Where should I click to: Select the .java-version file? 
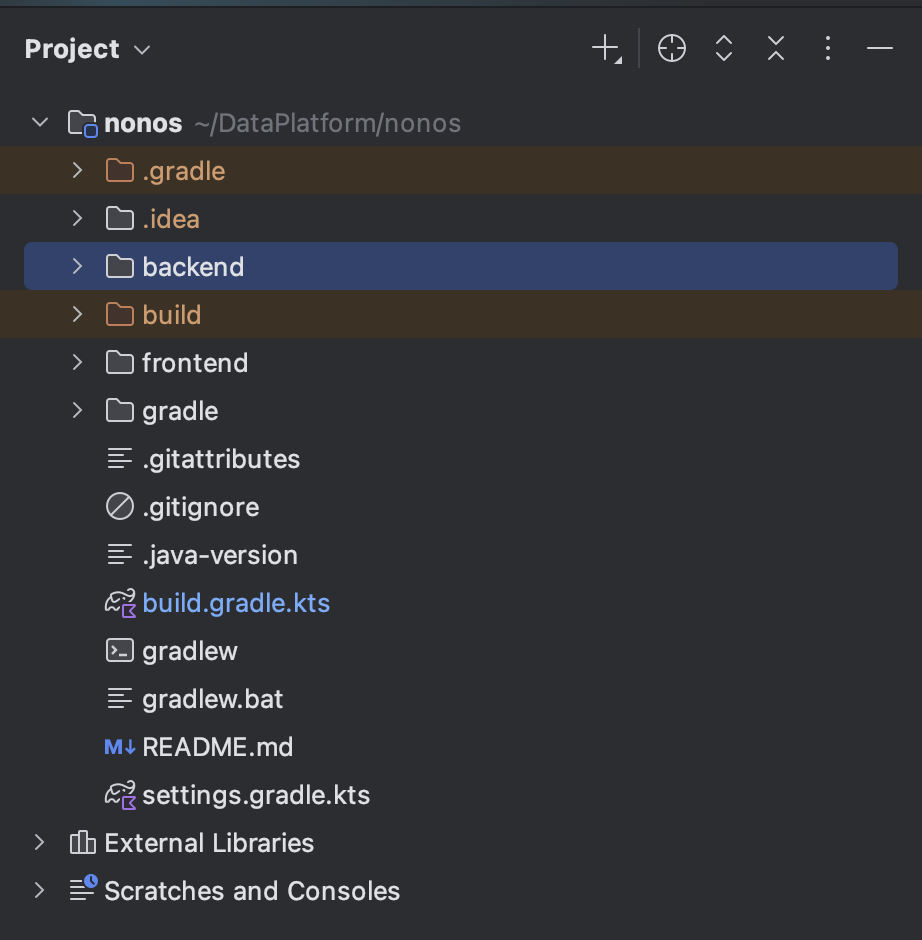pos(460,555)
